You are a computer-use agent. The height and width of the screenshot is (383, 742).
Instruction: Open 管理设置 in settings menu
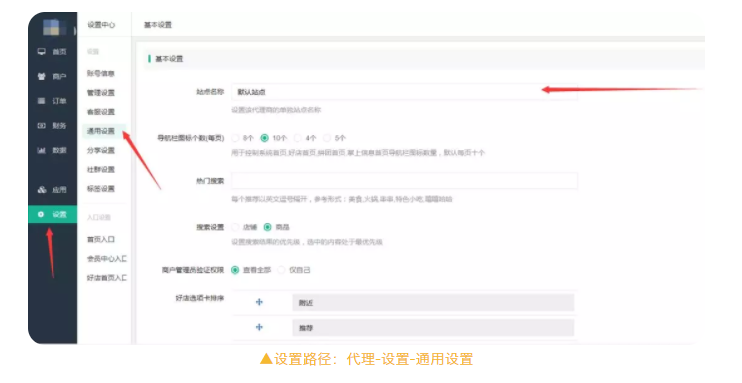click(100, 93)
